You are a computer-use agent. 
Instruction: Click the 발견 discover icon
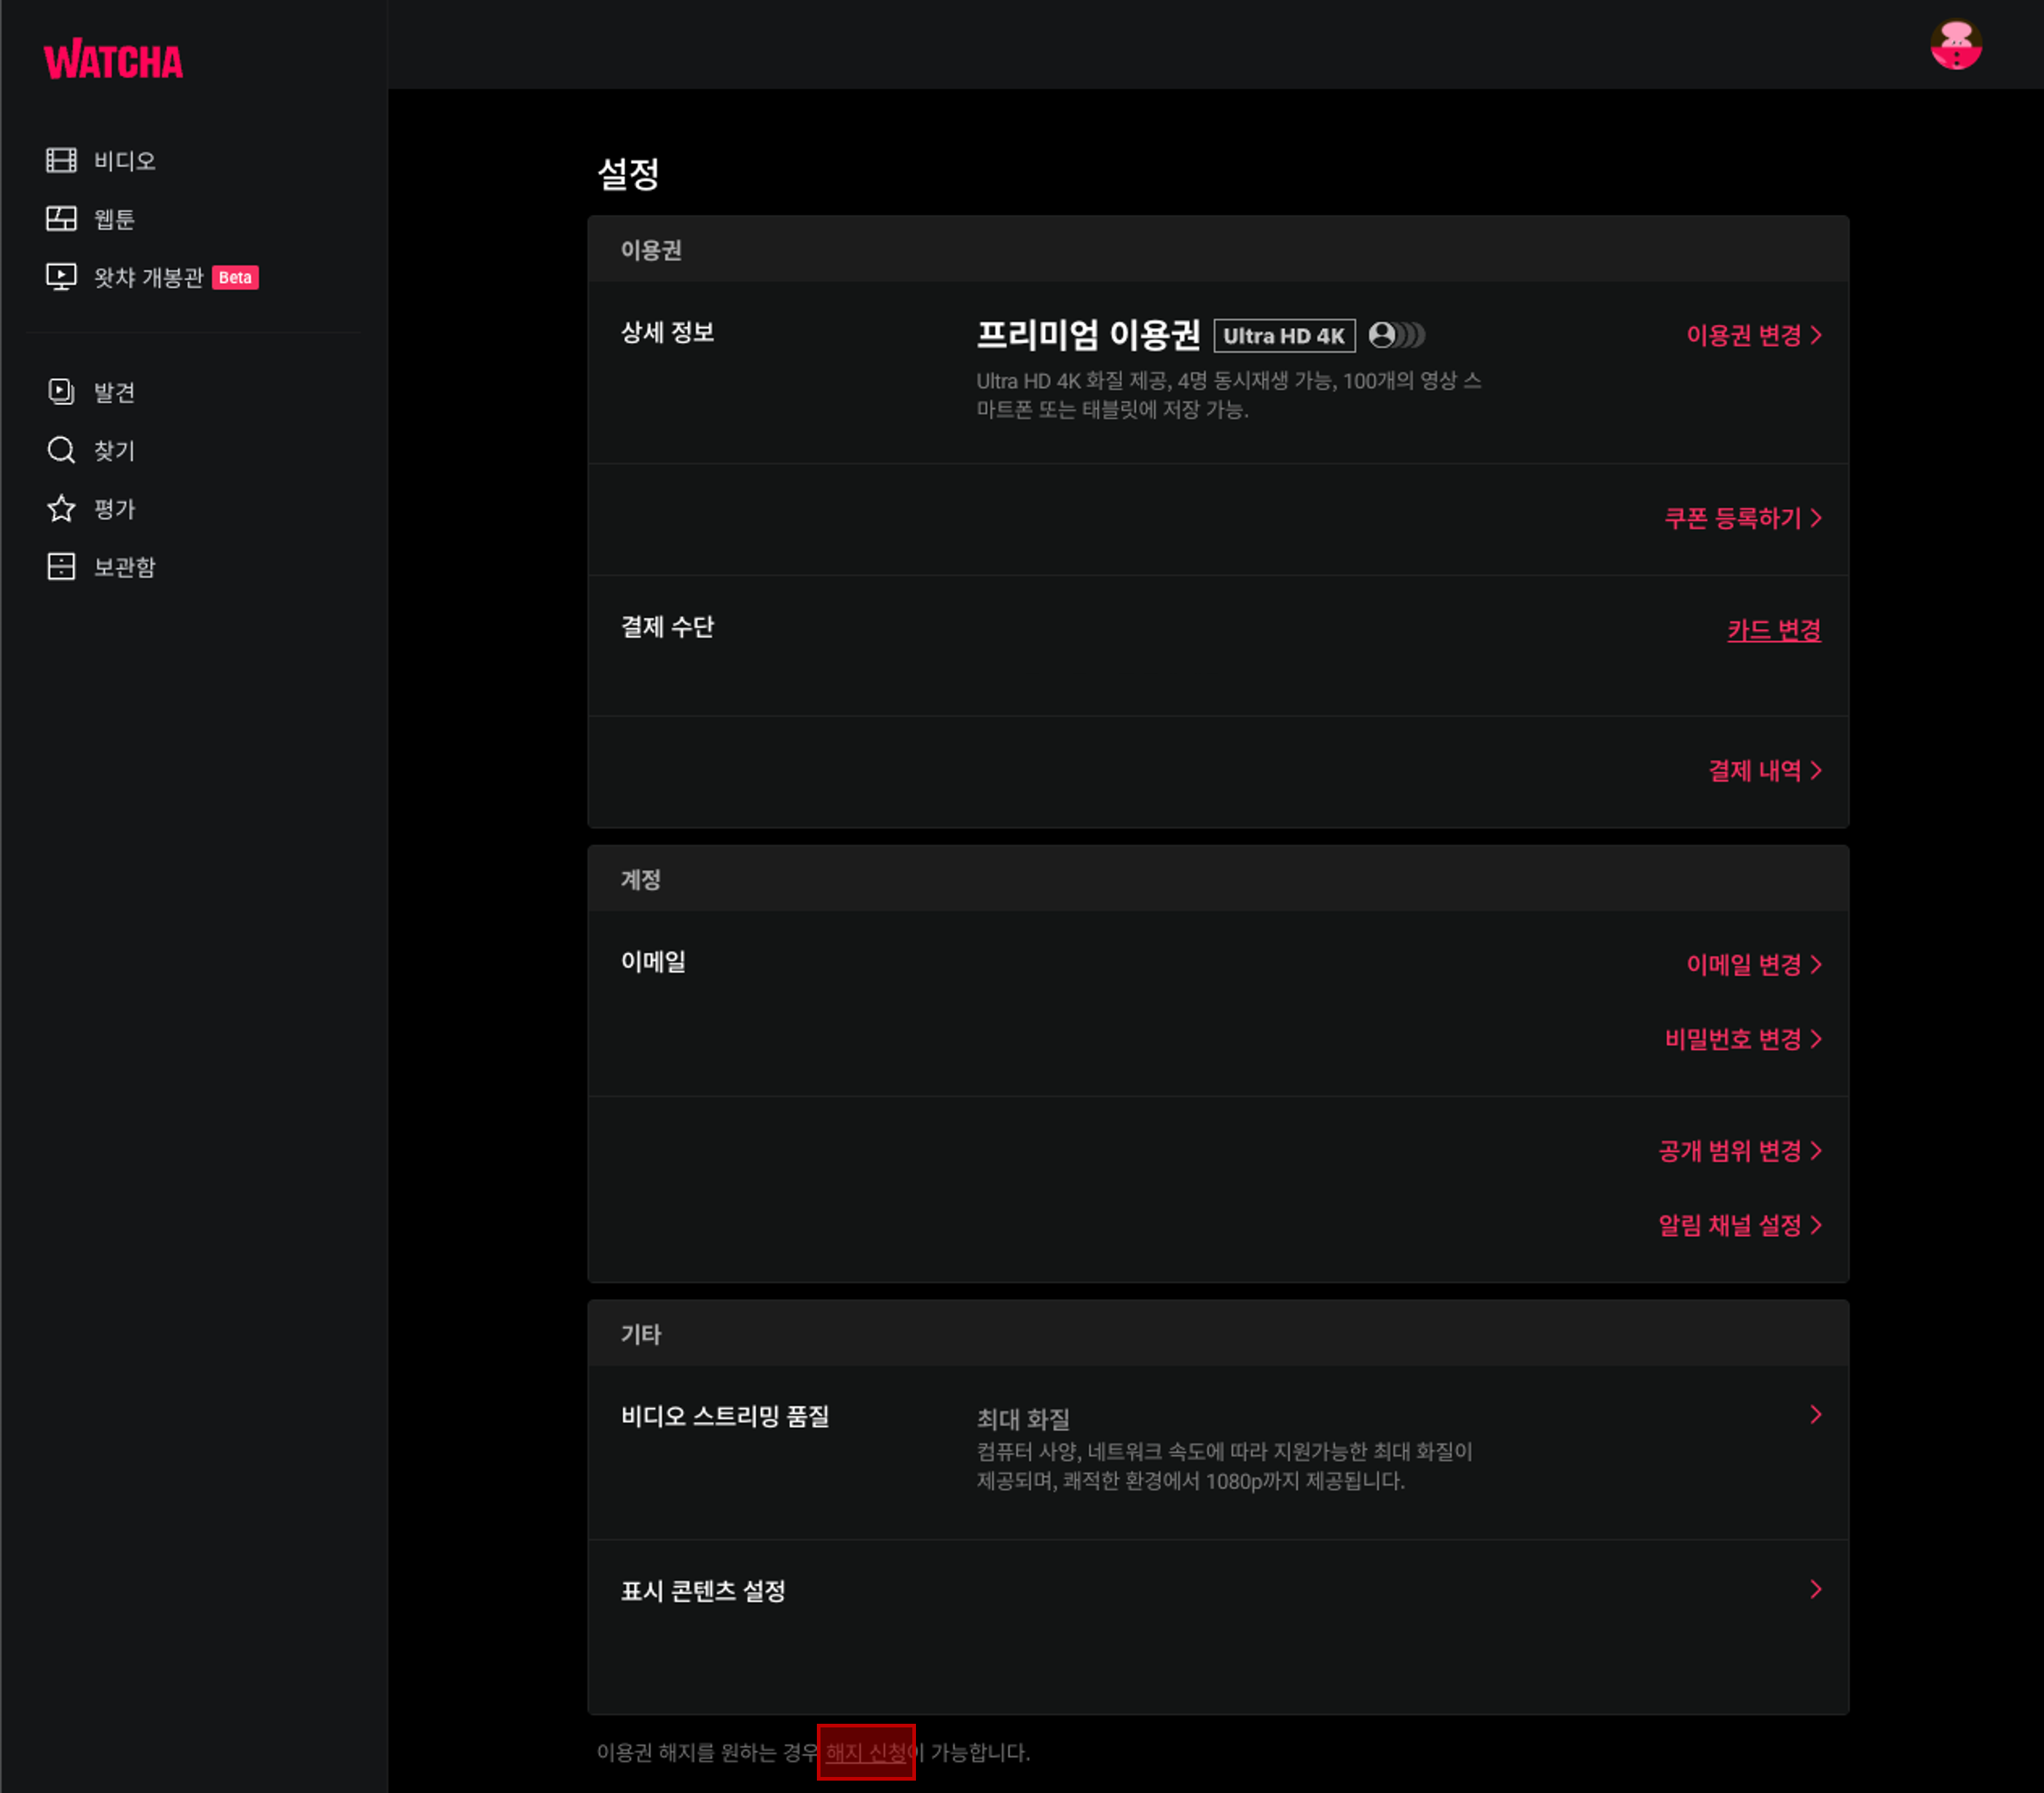tap(61, 391)
